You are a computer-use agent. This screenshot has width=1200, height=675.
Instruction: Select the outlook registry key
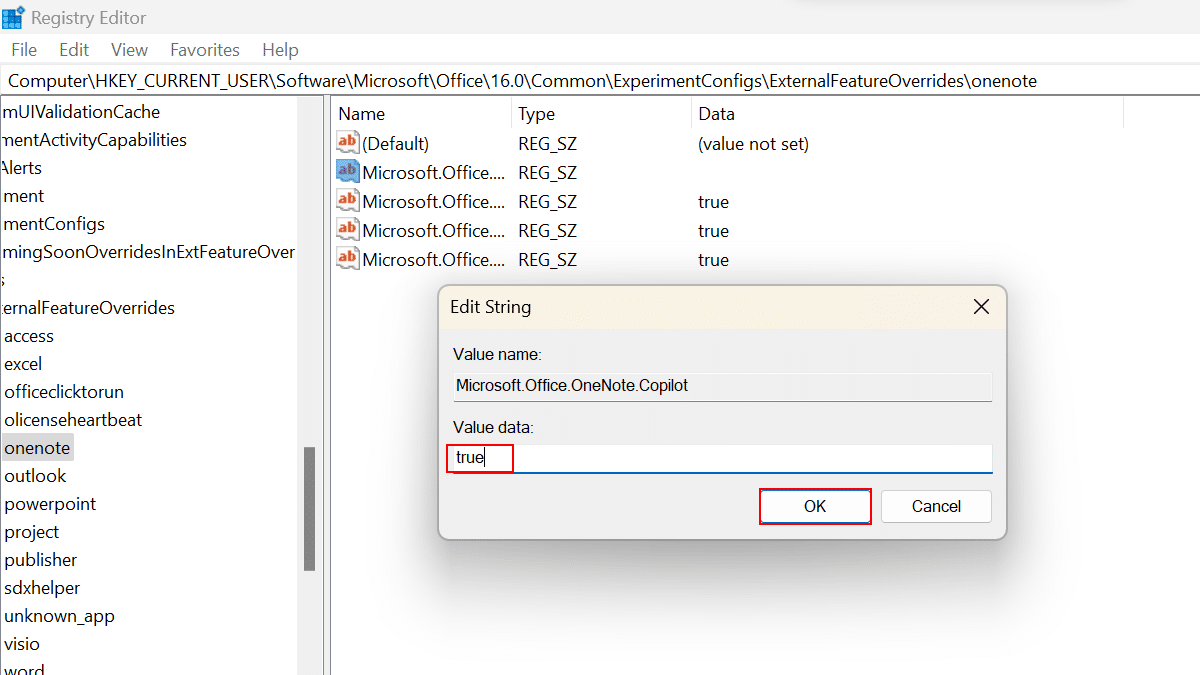point(35,475)
